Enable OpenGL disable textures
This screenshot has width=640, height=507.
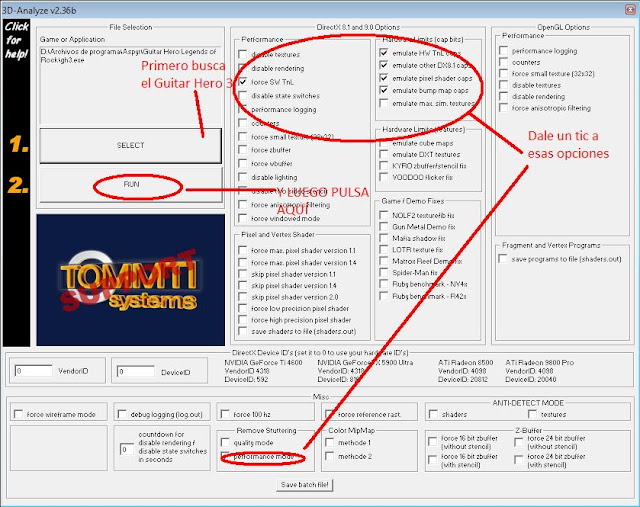[x=504, y=85]
